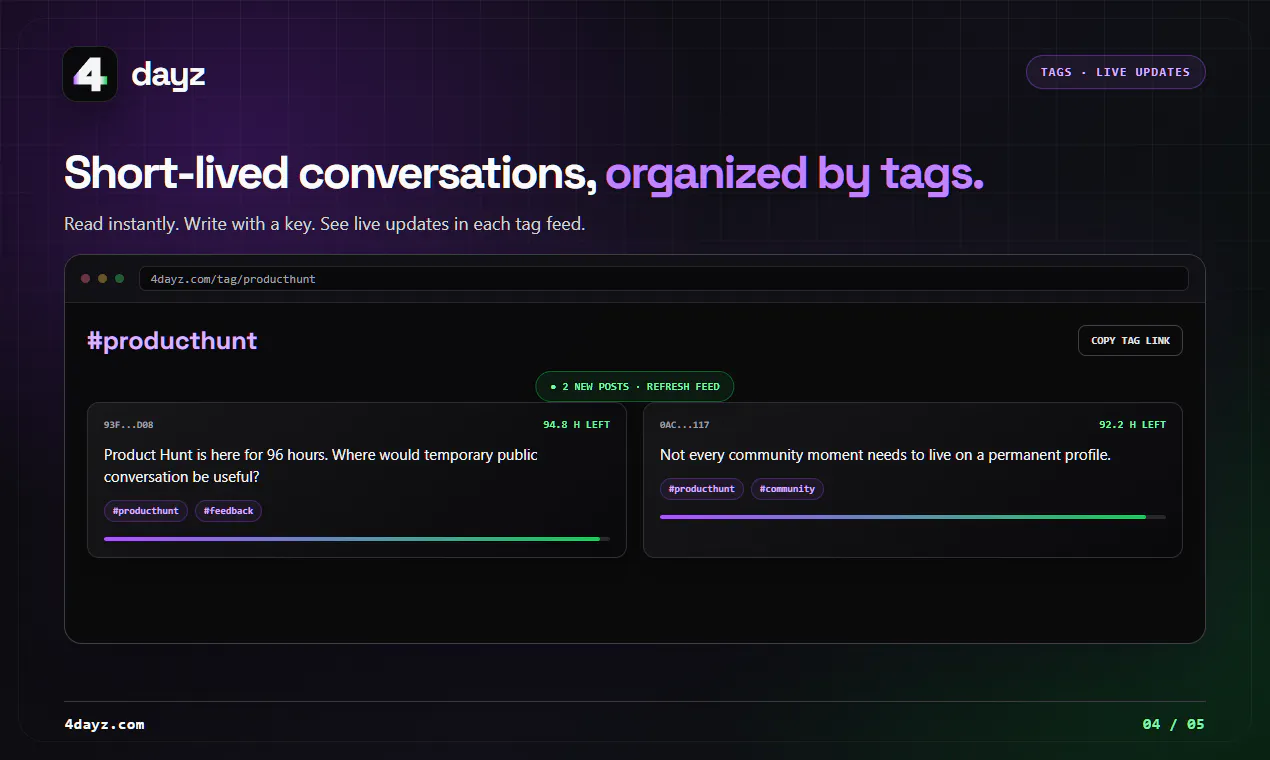Click the green window dot
Viewport: 1270px width, 760px height.
coord(120,279)
